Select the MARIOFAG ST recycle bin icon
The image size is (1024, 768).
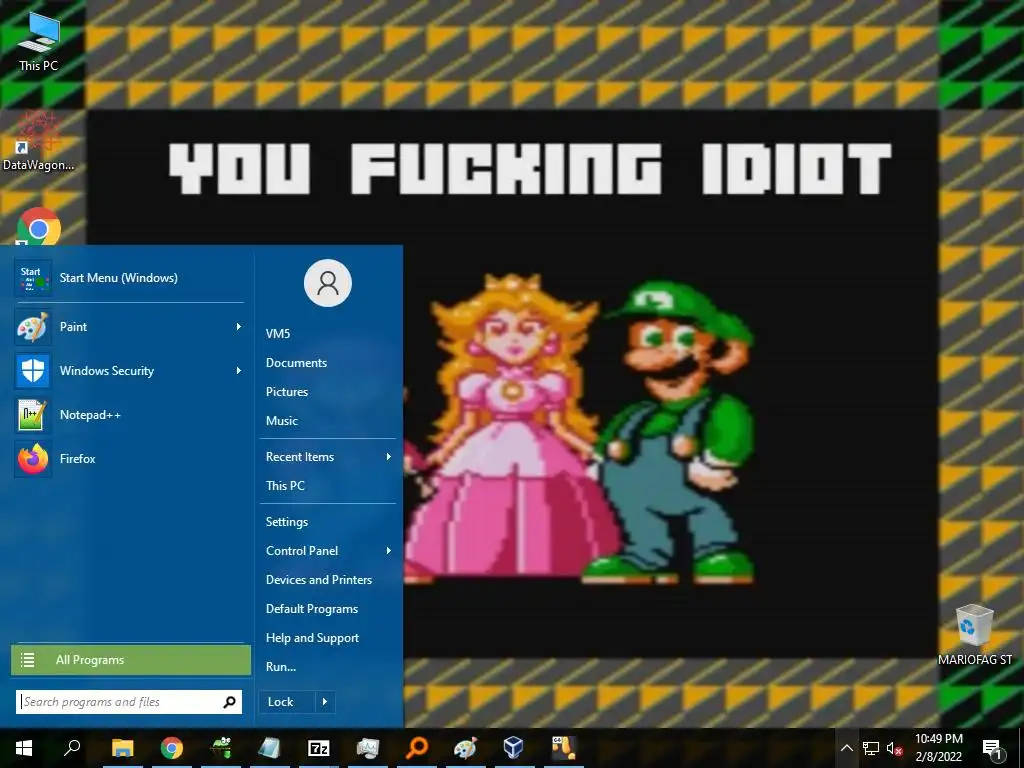[x=974, y=635]
